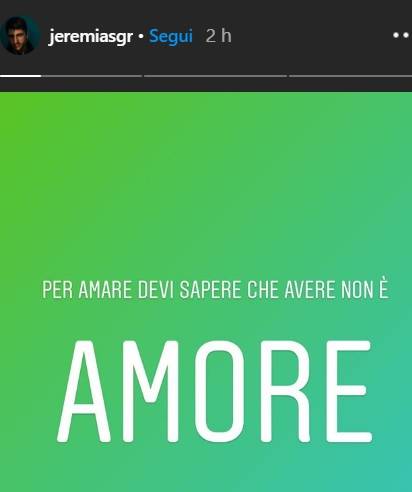Select the word AVERE in the quote
412x492 pixels.
tap(310, 290)
